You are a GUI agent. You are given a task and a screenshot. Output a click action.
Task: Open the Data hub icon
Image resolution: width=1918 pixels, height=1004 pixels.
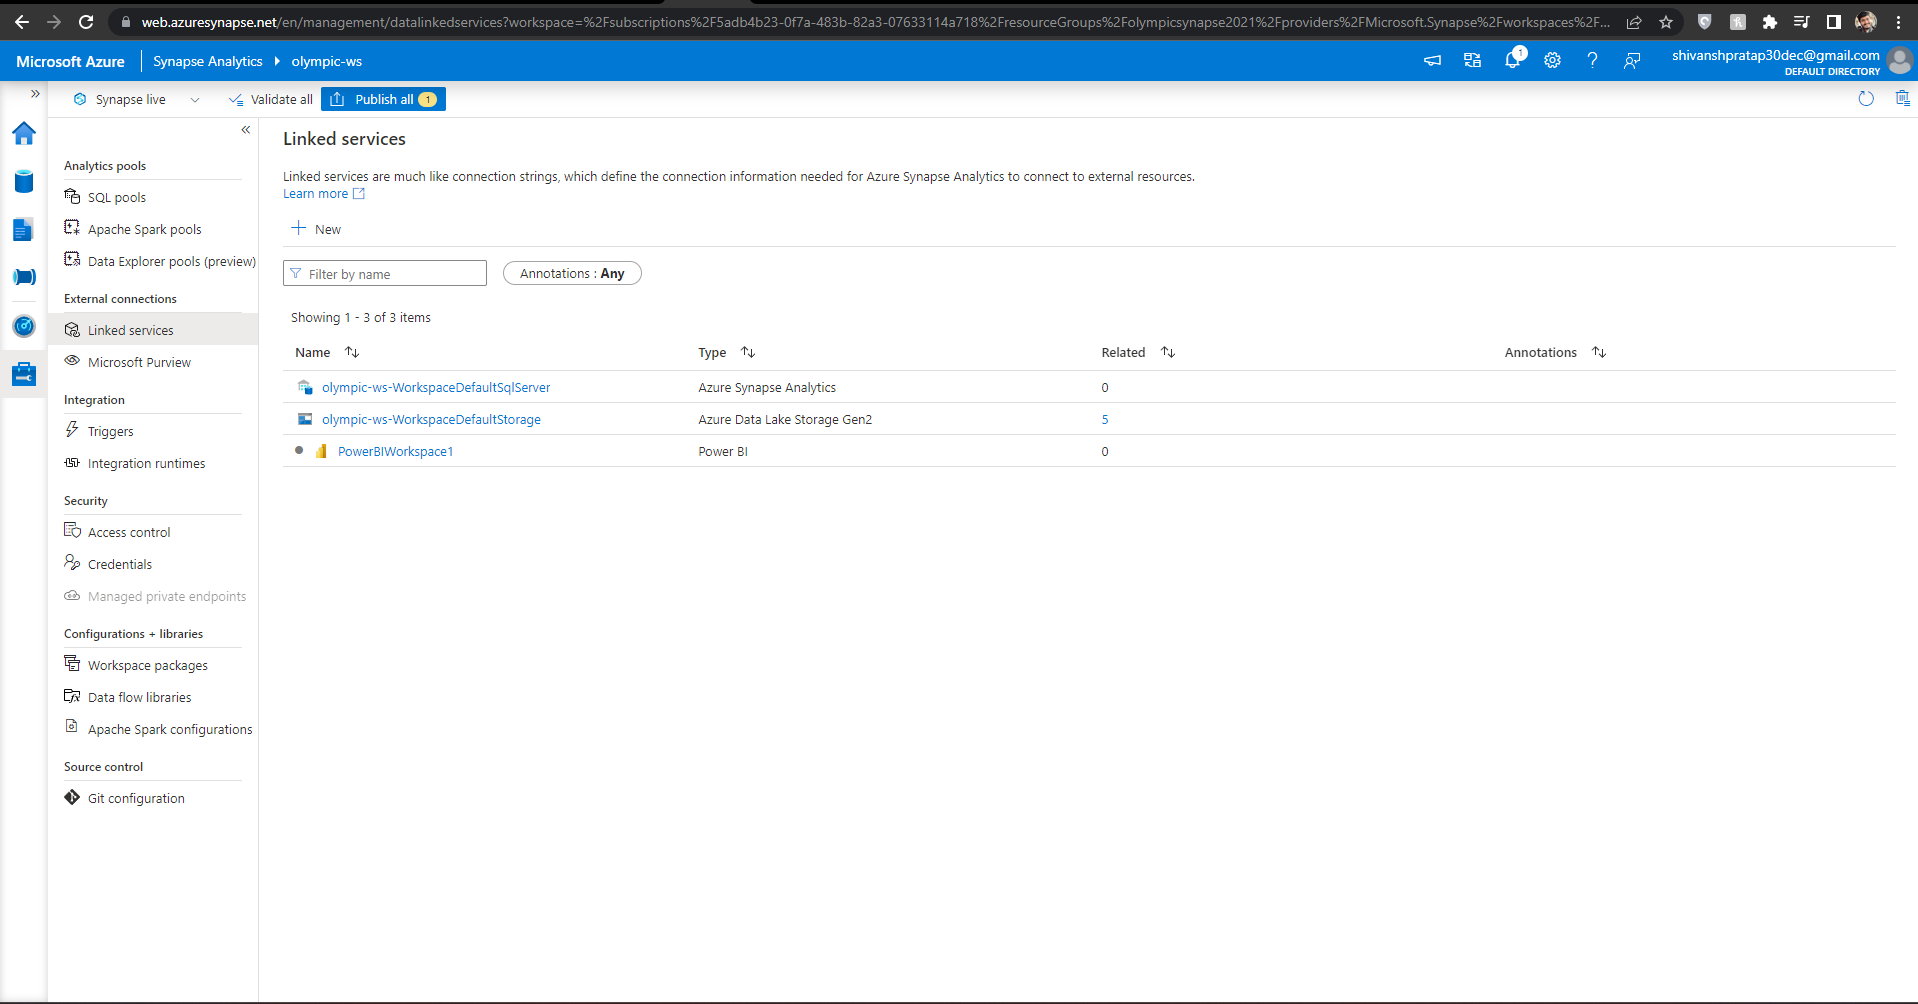24,181
